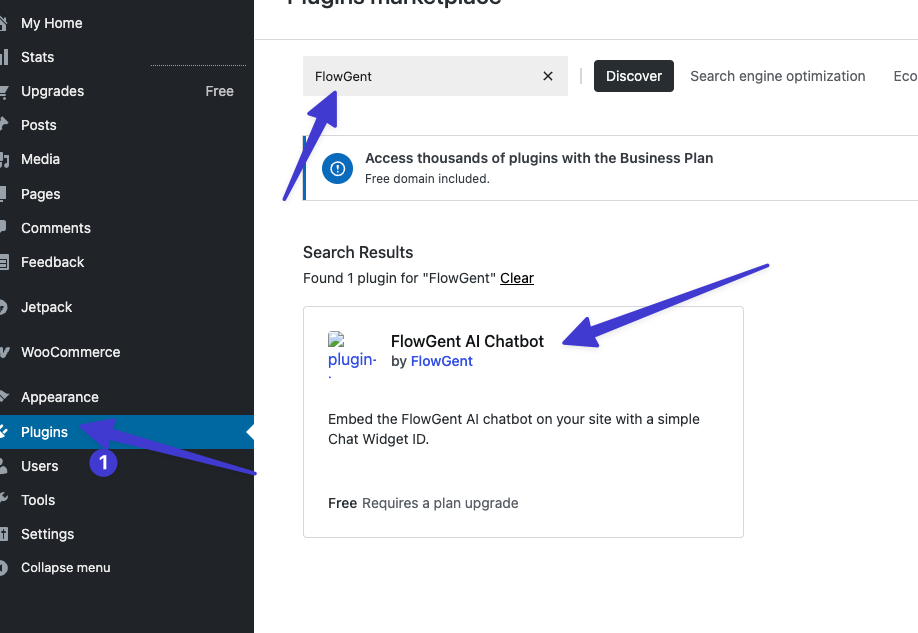
Task: Click the Free domain included text
Action: coord(427,179)
